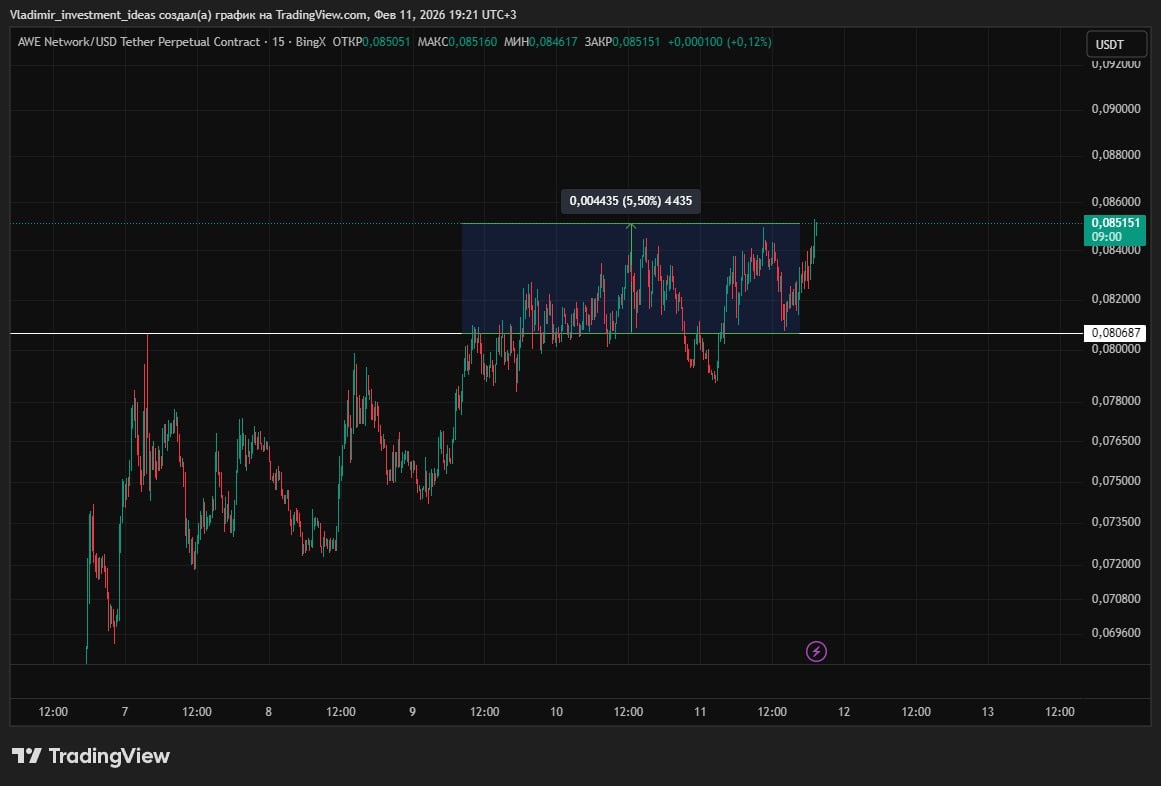Viewport: 1161px width, 786px height.
Task: Select the 0,080687 horizontal line price label
Action: tap(1115, 333)
